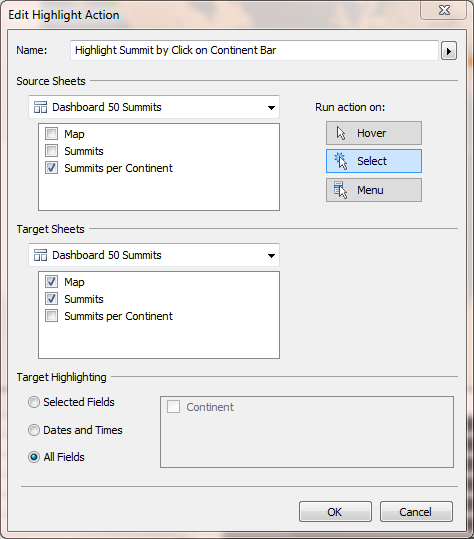This screenshot has width=474, height=539.
Task: Check Summits per Continent target sheet
Action: point(52,316)
